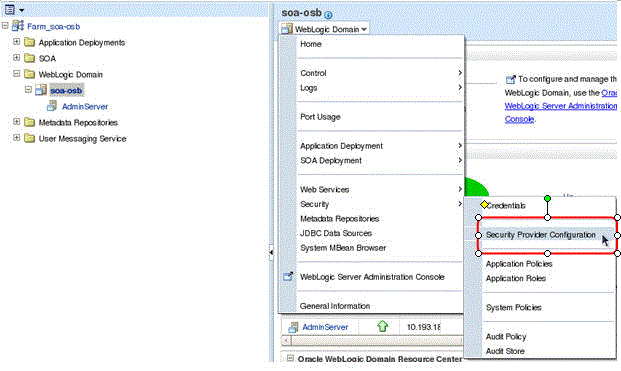Click the User Messaging Service tree label
This screenshot has width=621, height=371.
[x=82, y=139]
